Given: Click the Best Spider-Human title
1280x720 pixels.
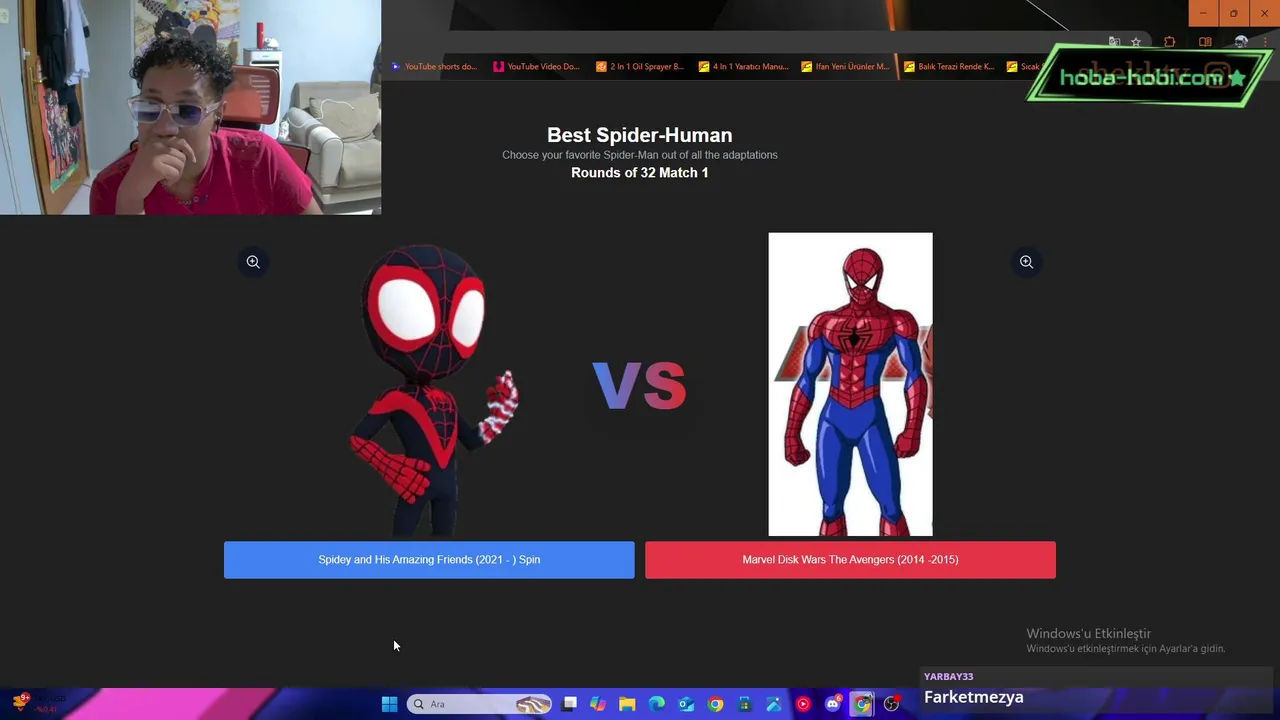Looking at the screenshot, I should [x=640, y=135].
